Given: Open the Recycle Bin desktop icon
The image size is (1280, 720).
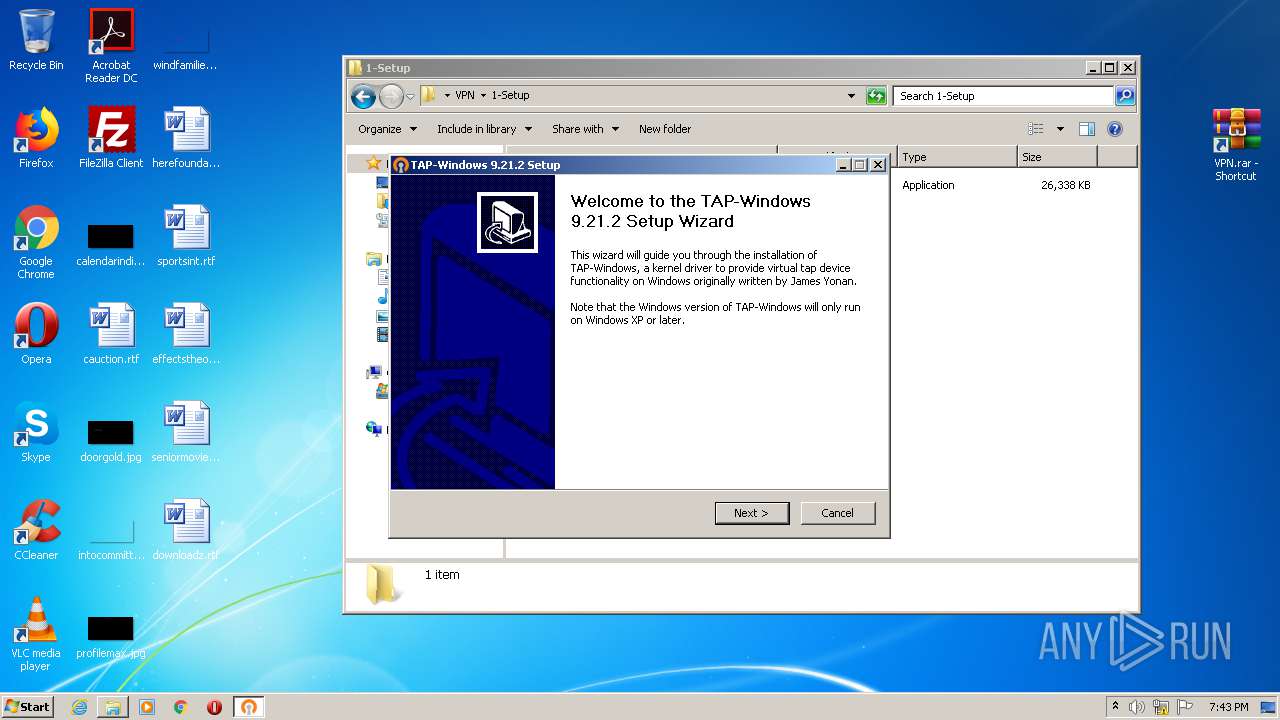Looking at the screenshot, I should coord(36,40).
